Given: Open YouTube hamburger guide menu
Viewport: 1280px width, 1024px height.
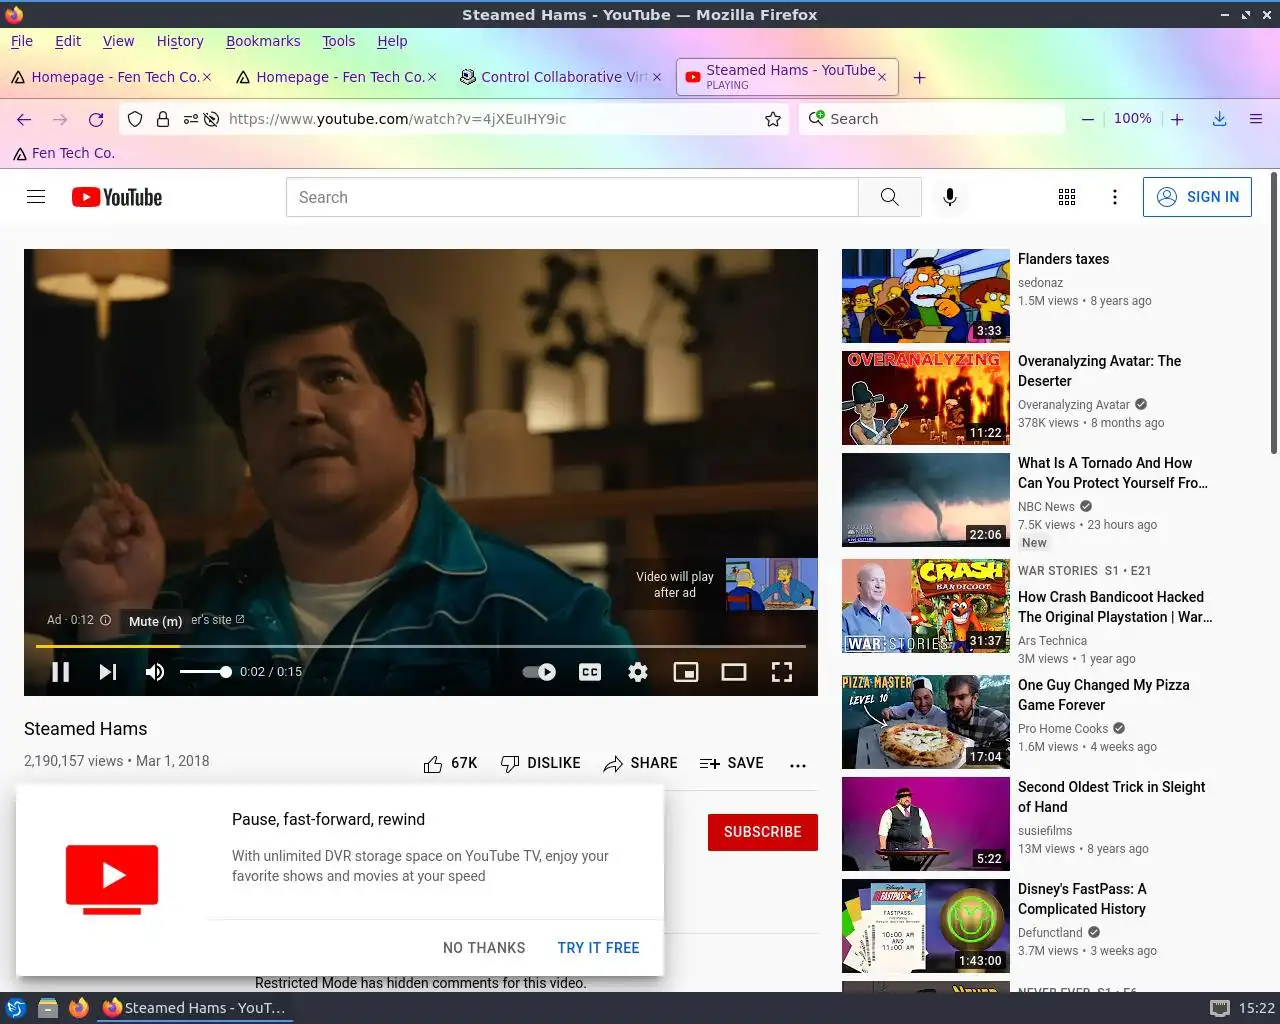Looking at the screenshot, I should coord(36,197).
